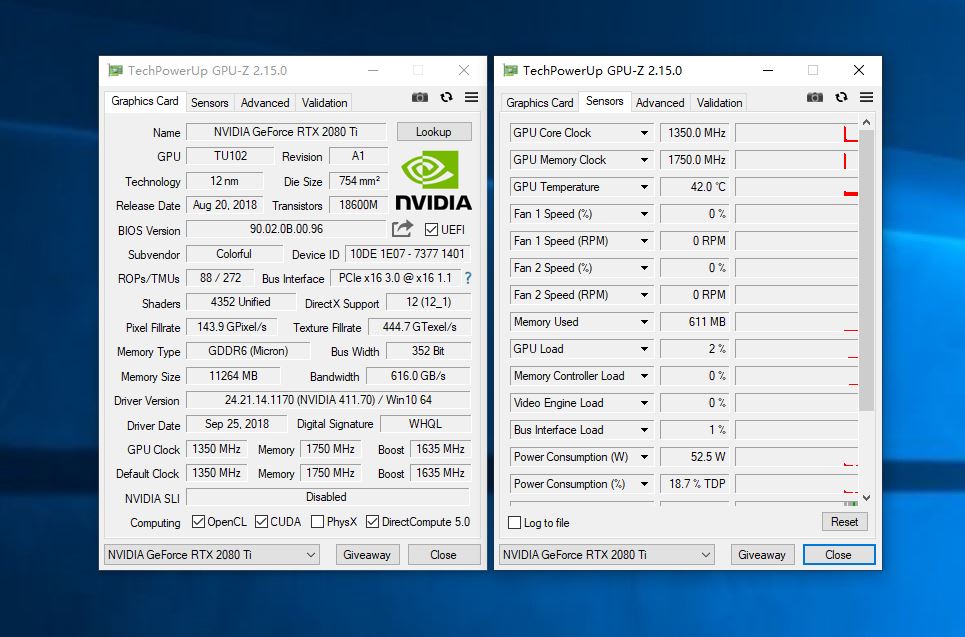Click the share icon next to BIOS Version
The height and width of the screenshot is (637, 965).
pos(400,229)
